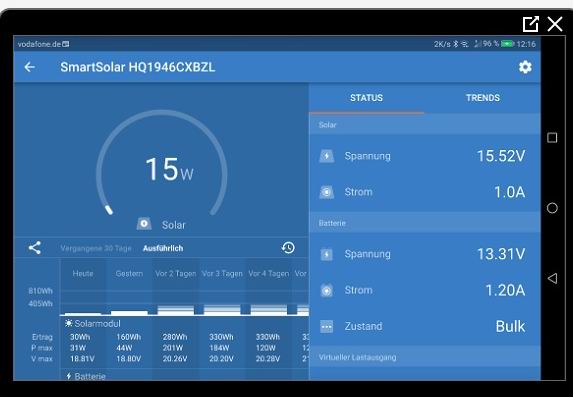573x397 pixels.
Task: Tap the share icon
Action: [35, 248]
